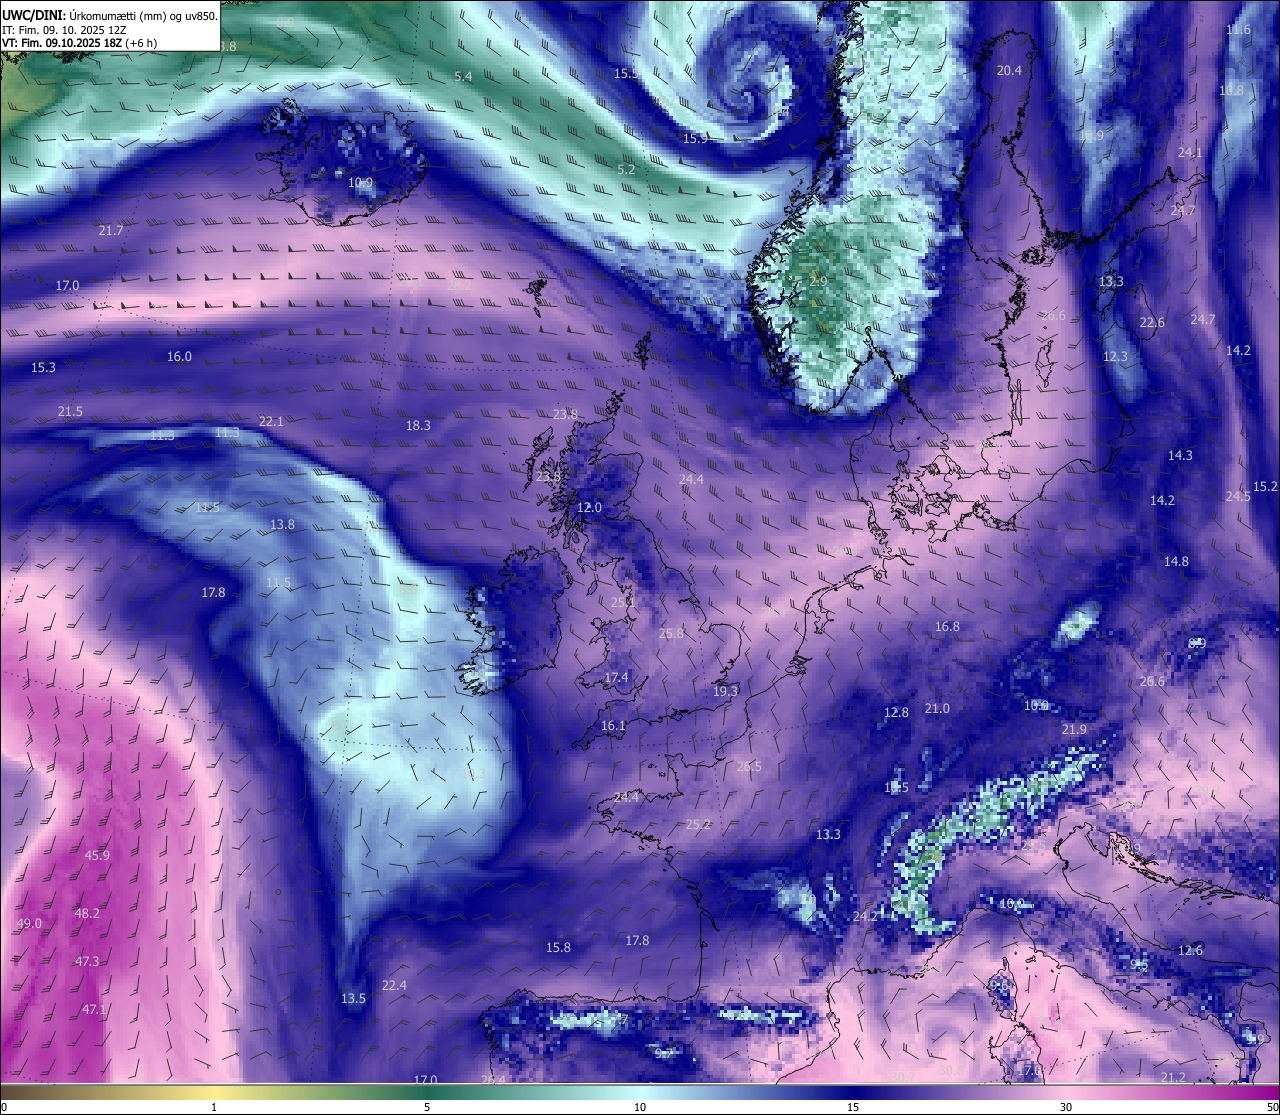Viewport: 1280px width, 1115px height.
Task: Click the 22.6 value label
Action: pos(1152,322)
